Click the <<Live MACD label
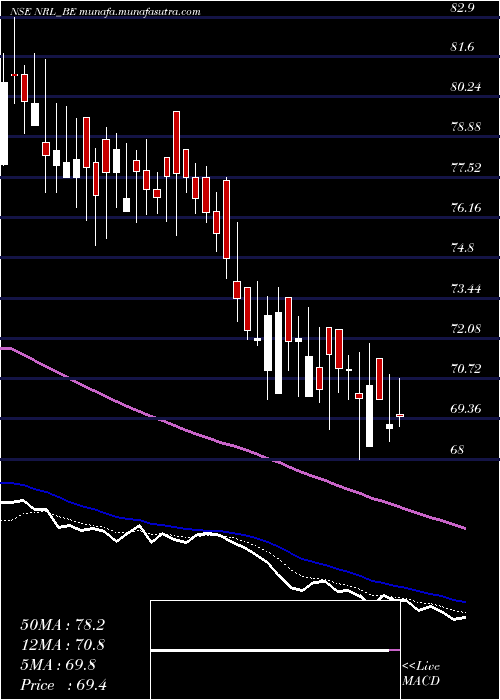 (x=421, y=674)
